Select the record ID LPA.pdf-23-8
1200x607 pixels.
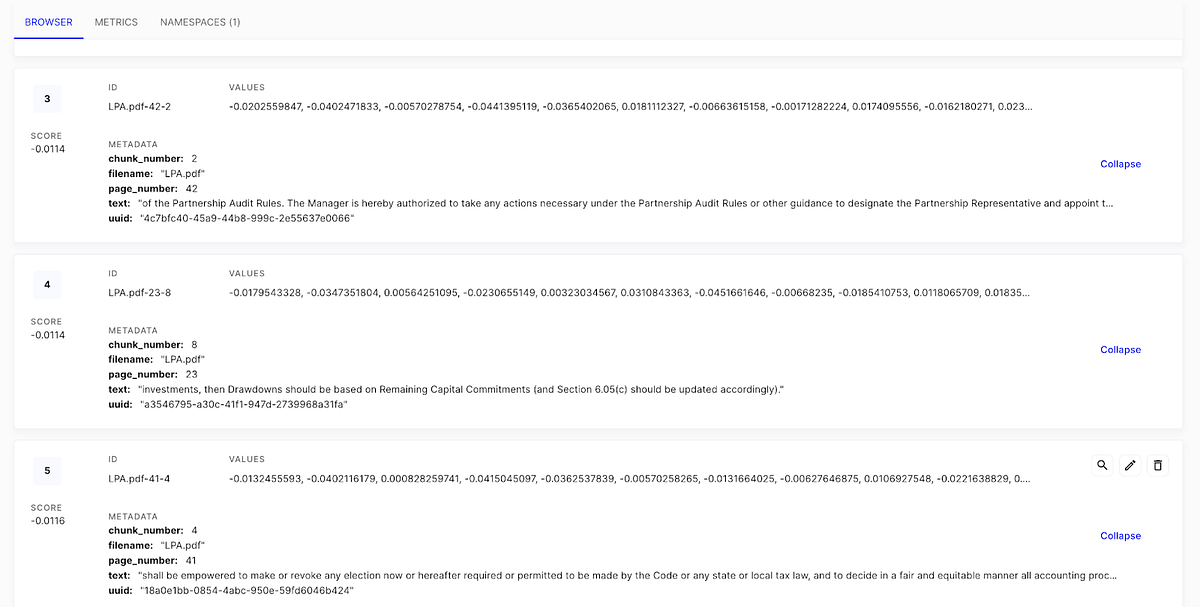pos(140,292)
